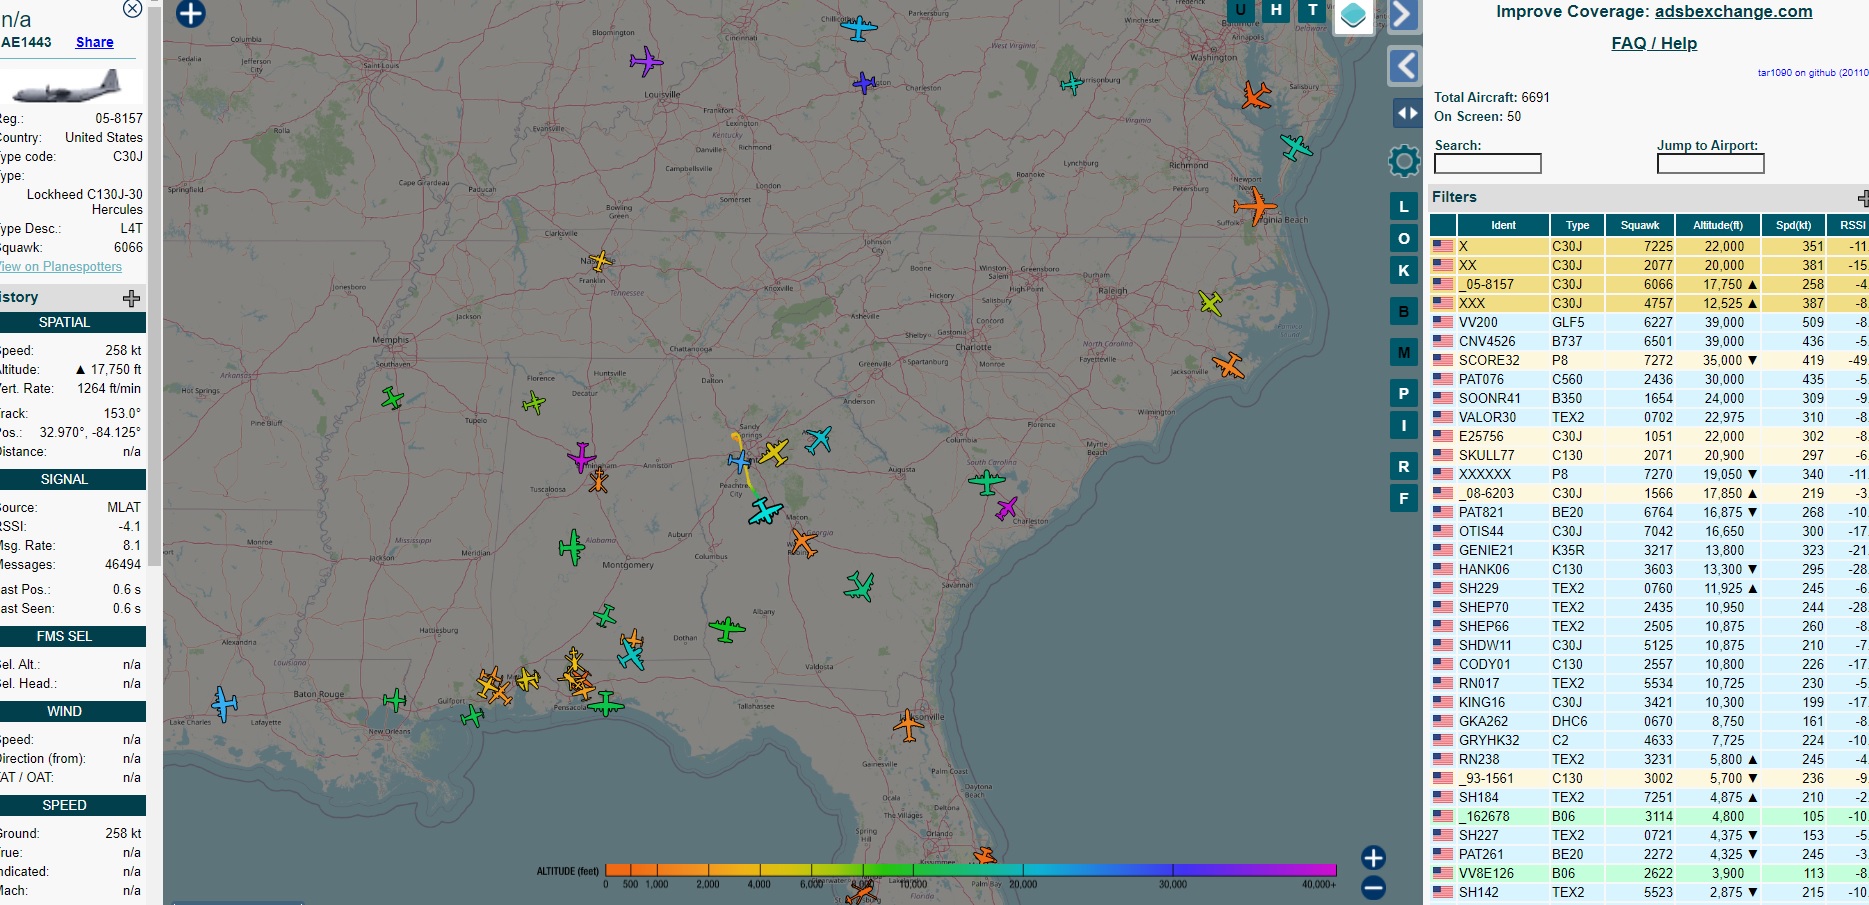Select the _05-8157 aircraft row
1869x905 pixels.
point(1649,284)
